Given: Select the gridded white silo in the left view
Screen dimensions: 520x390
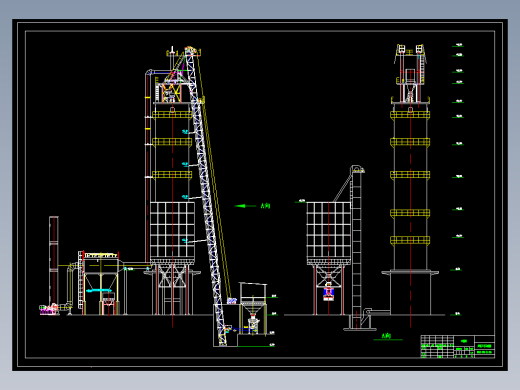Looking at the screenshot, I should pyautogui.click(x=172, y=233).
